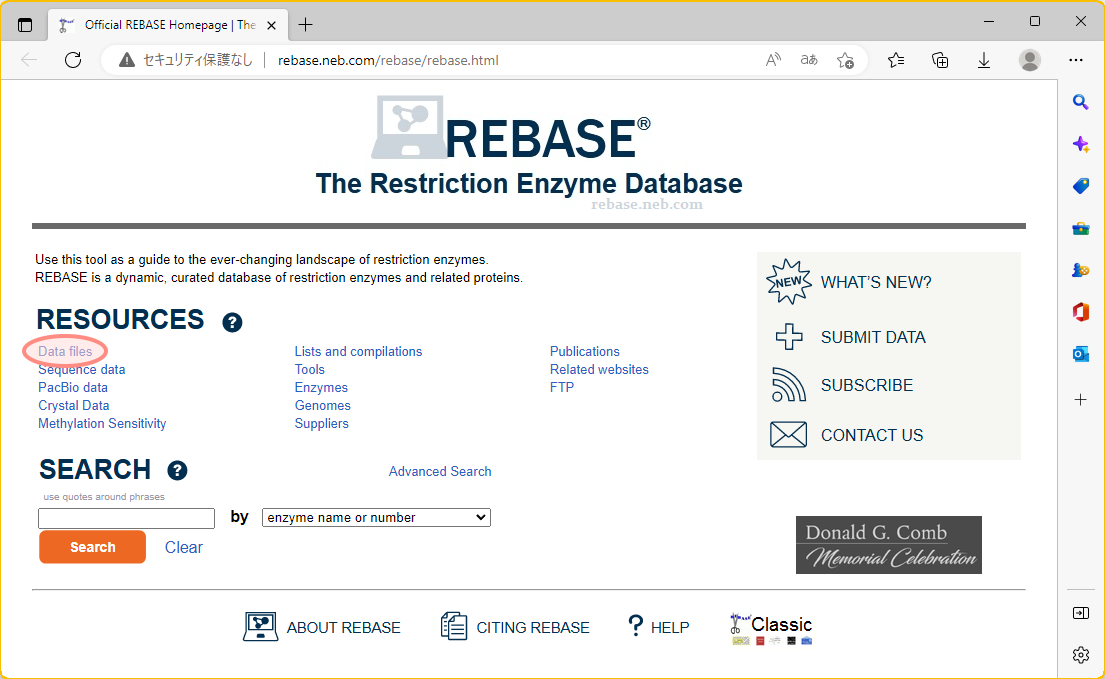Image resolution: width=1105 pixels, height=679 pixels.
Task: Open SUBMIT DATA text link
Action: [x=873, y=337]
